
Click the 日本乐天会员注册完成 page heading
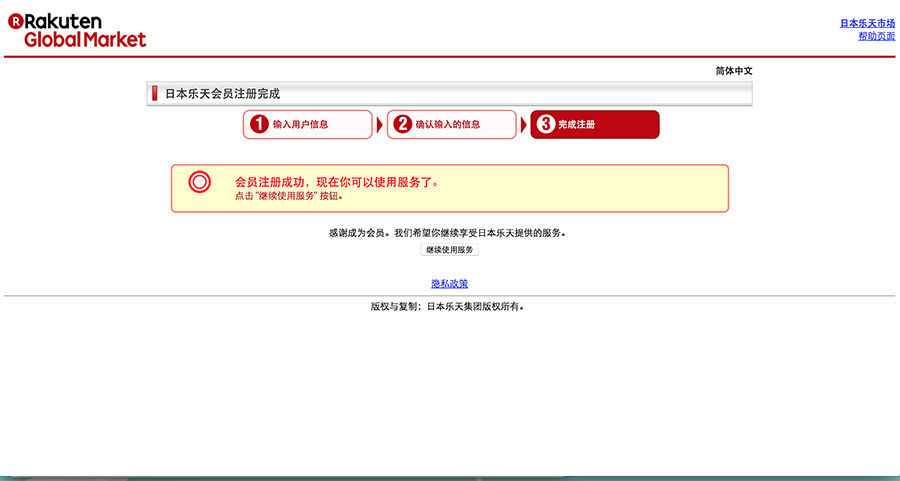pyautogui.click(x=222, y=94)
